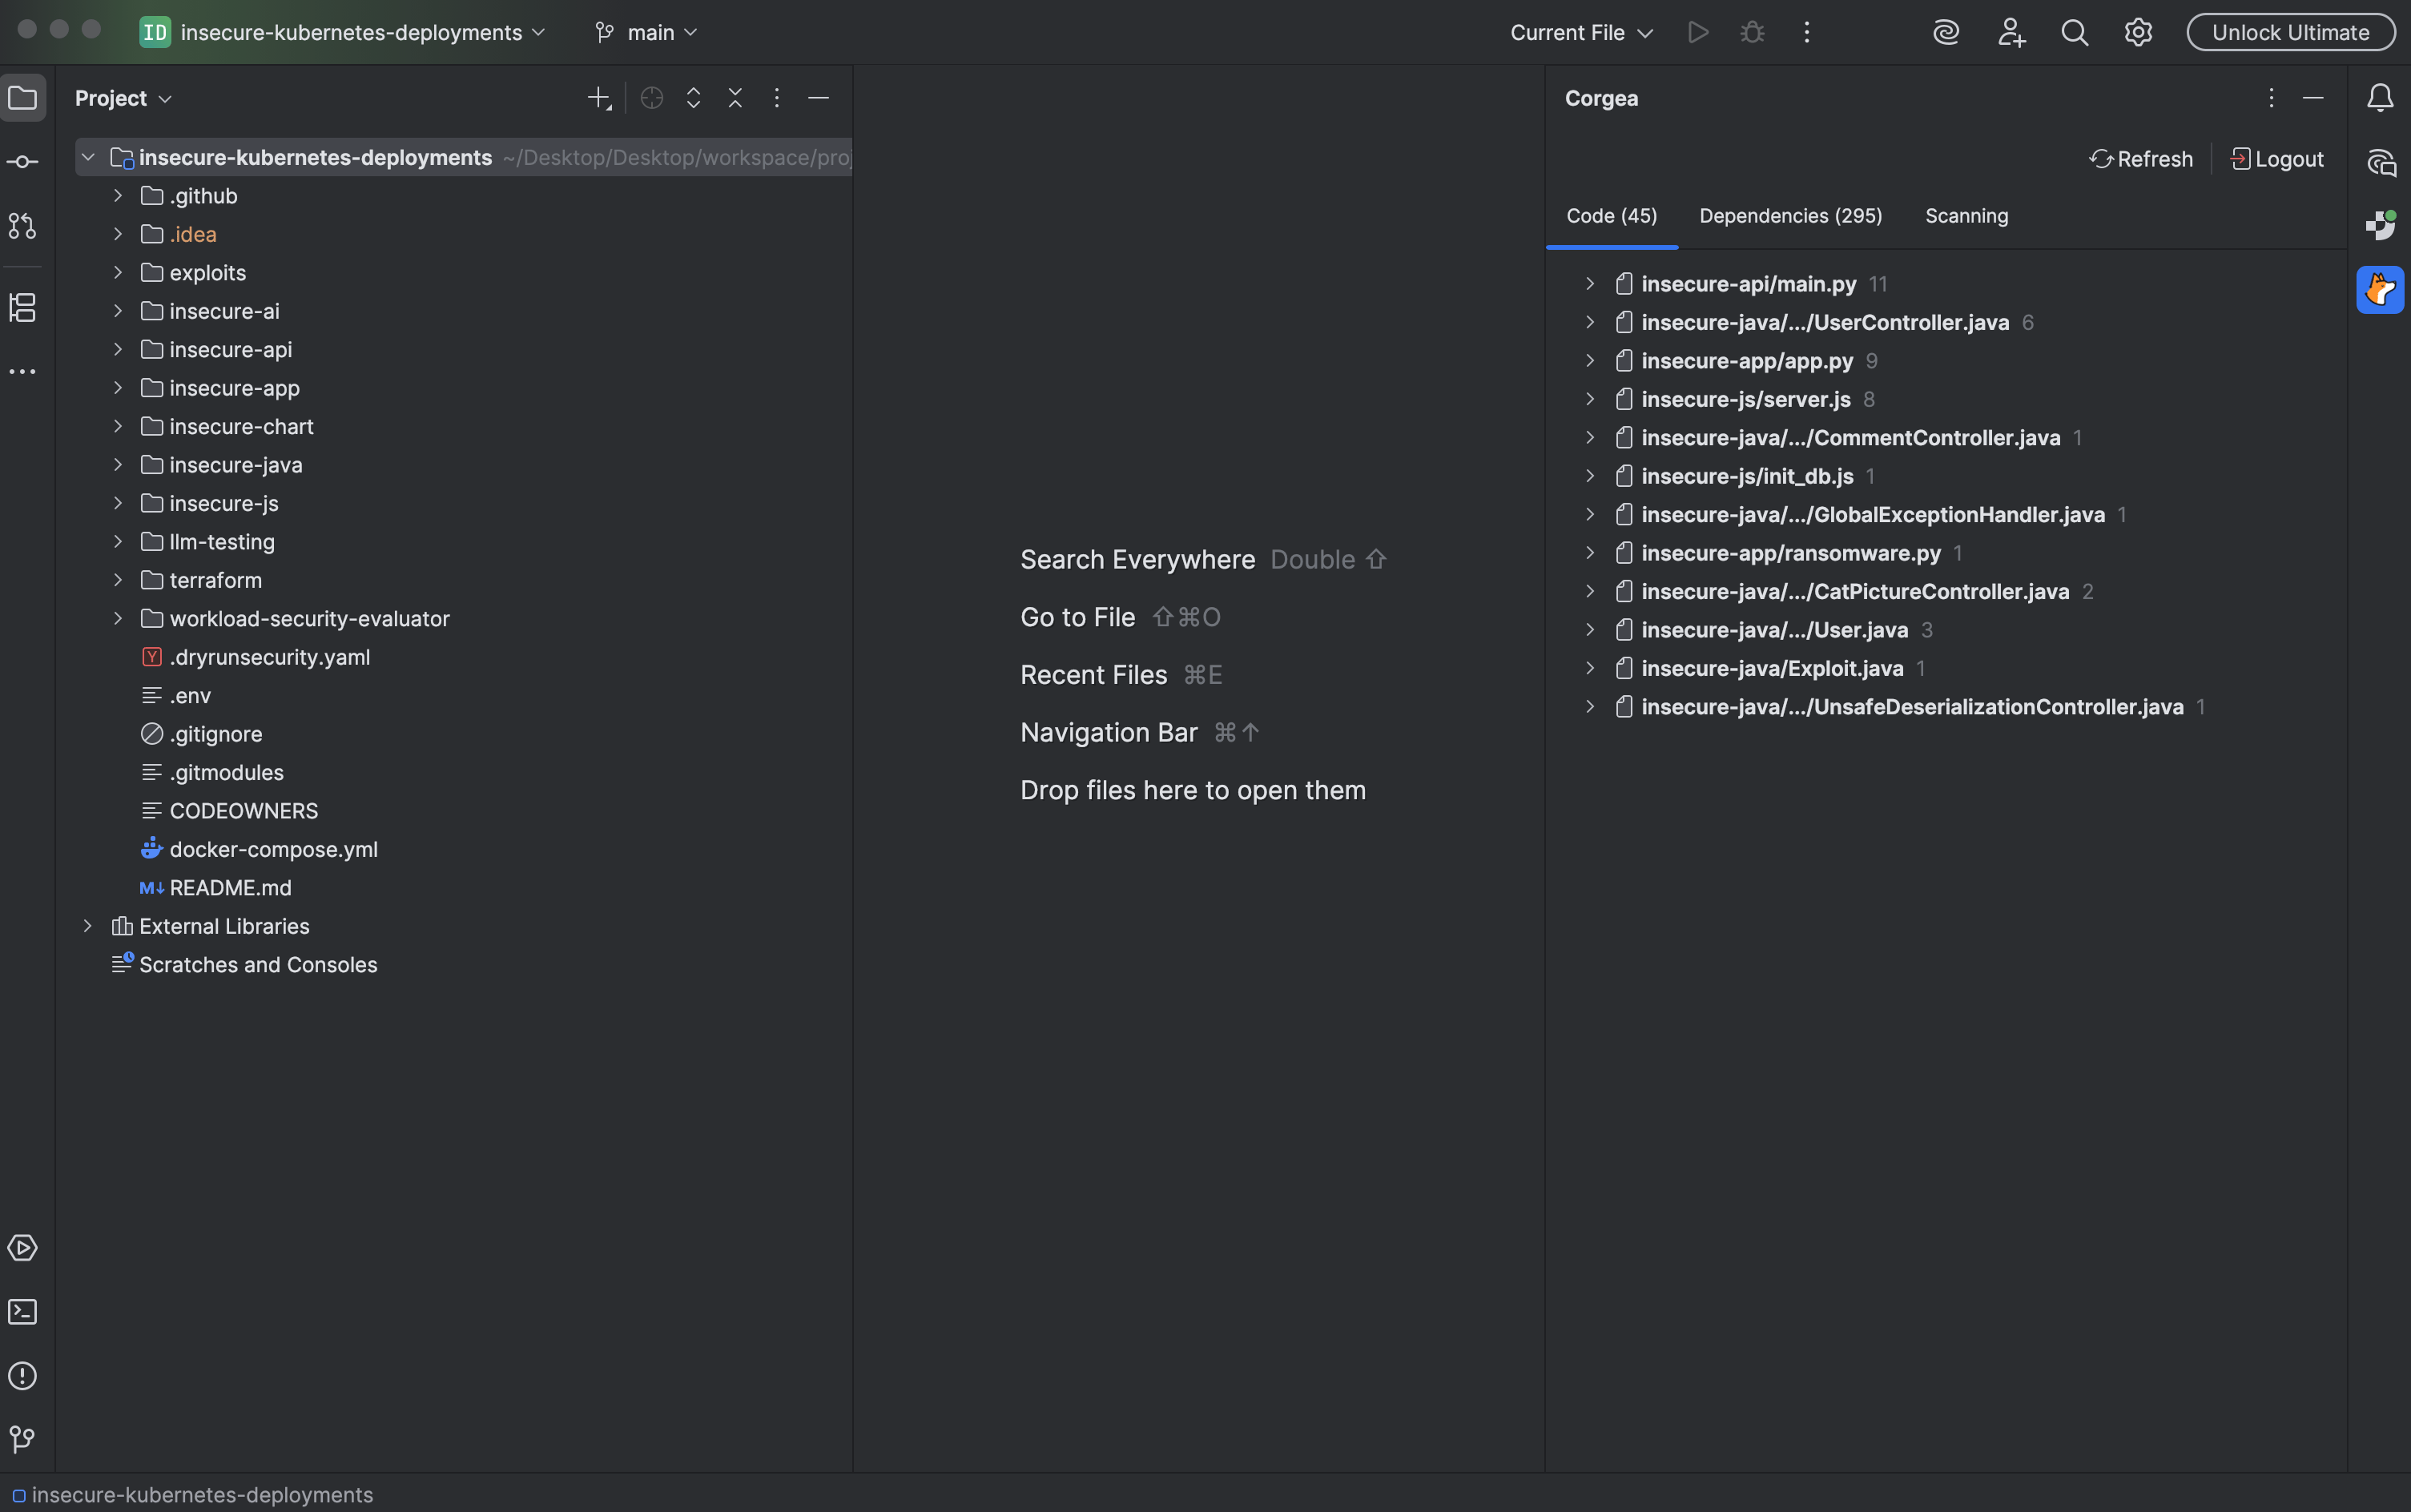This screenshot has width=2411, height=1512.
Task: Show more tool windows ellipsis
Action: [x=23, y=372]
